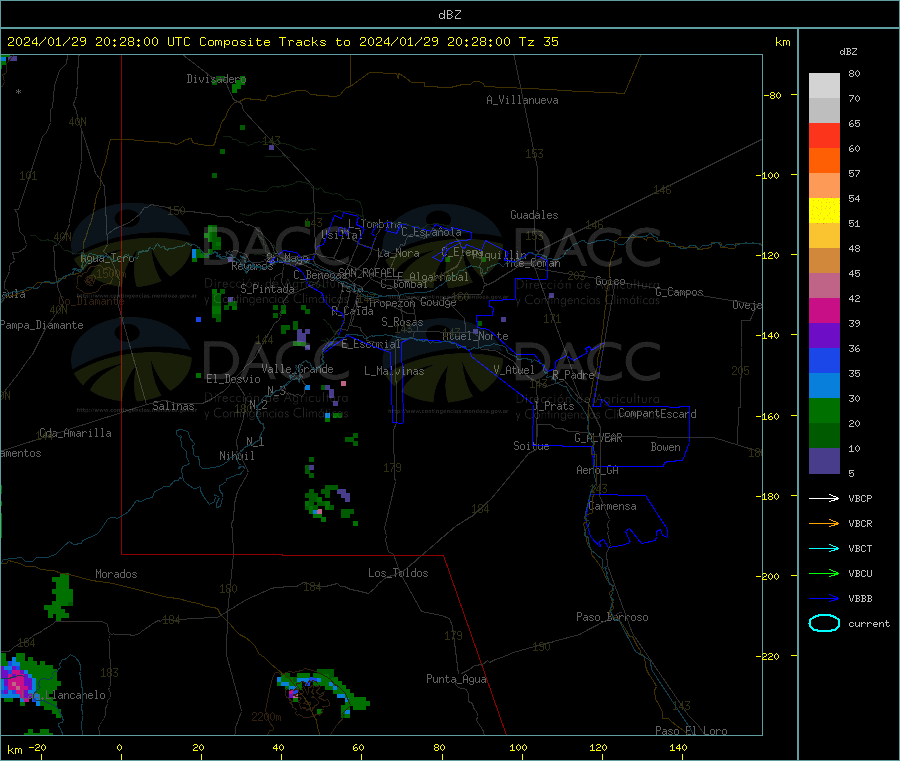
Task: Click the 'Cda_Amarilla' label
Action: tap(75, 433)
